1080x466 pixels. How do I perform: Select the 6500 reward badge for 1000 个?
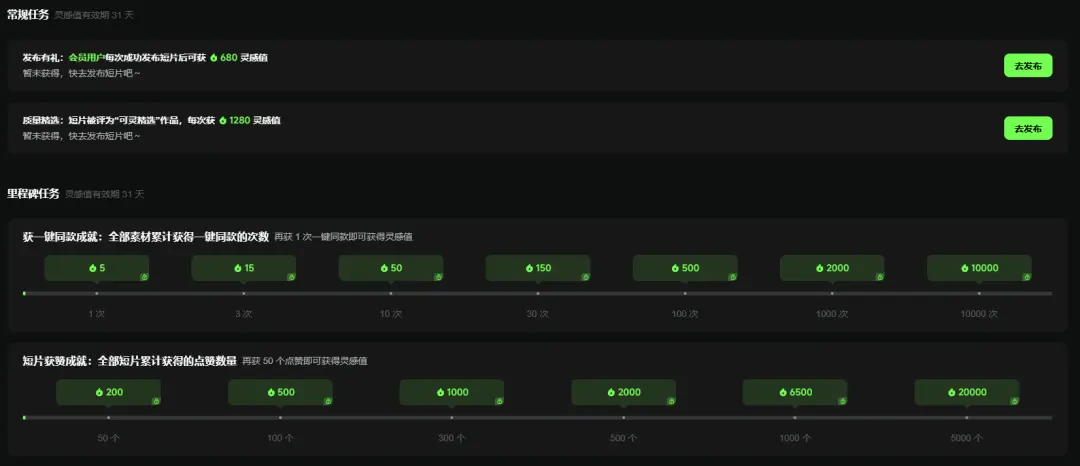click(x=794, y=392)
